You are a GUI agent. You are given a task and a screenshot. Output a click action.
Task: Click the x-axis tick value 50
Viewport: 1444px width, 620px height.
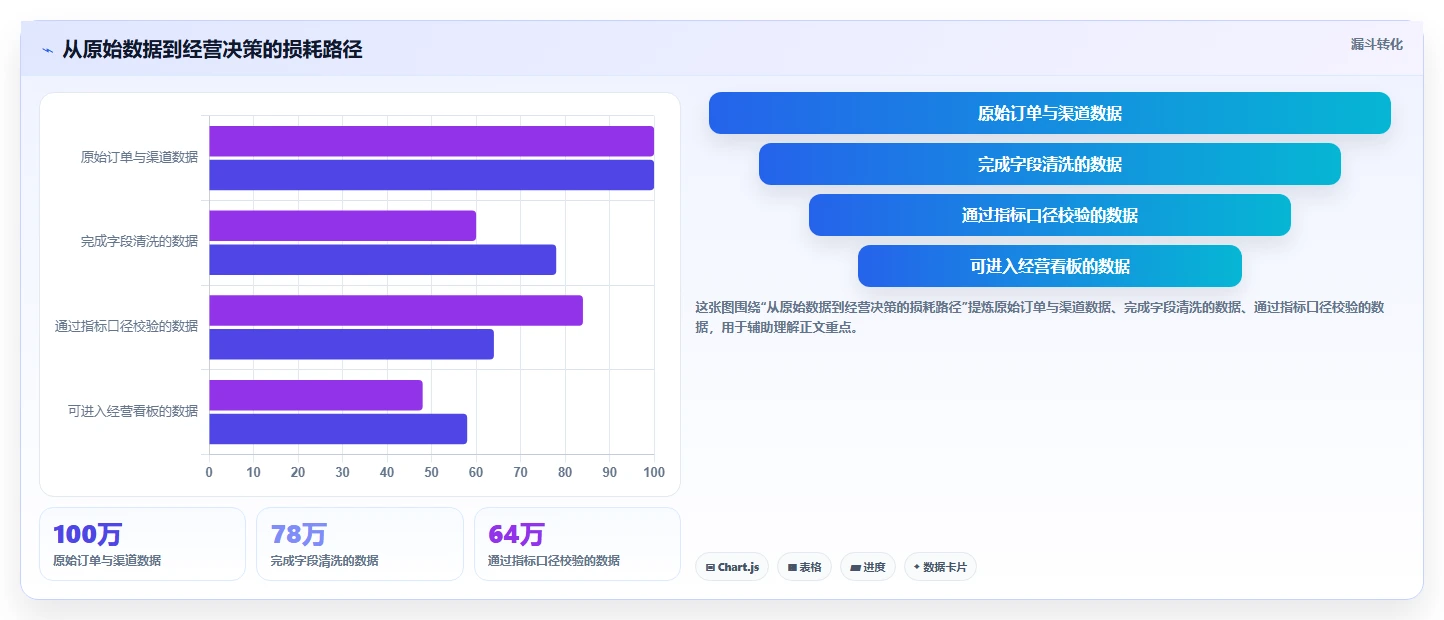[x=431, y=472]
